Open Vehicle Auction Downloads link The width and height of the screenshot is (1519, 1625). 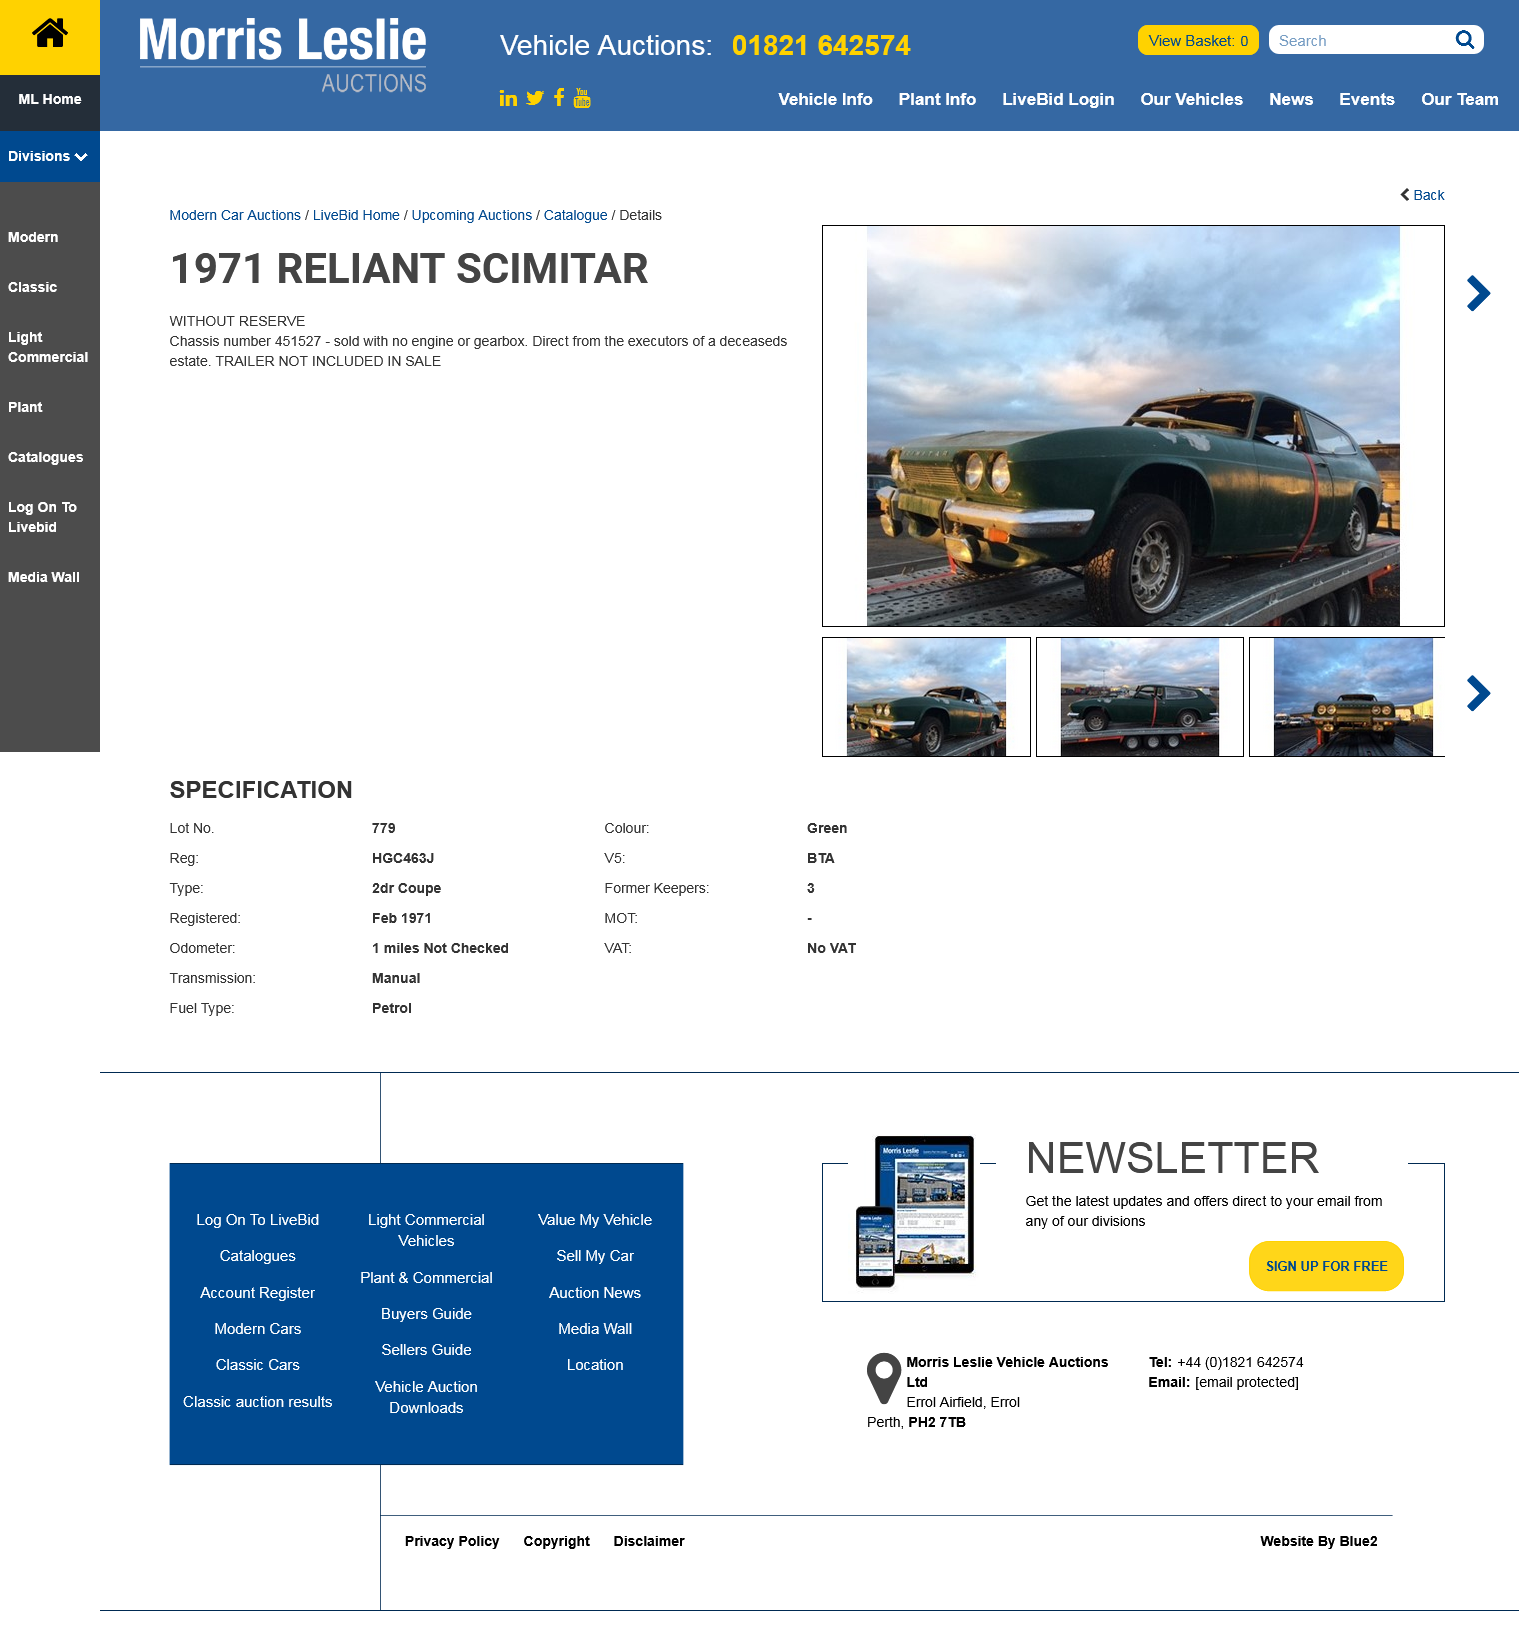[426, 1397]
